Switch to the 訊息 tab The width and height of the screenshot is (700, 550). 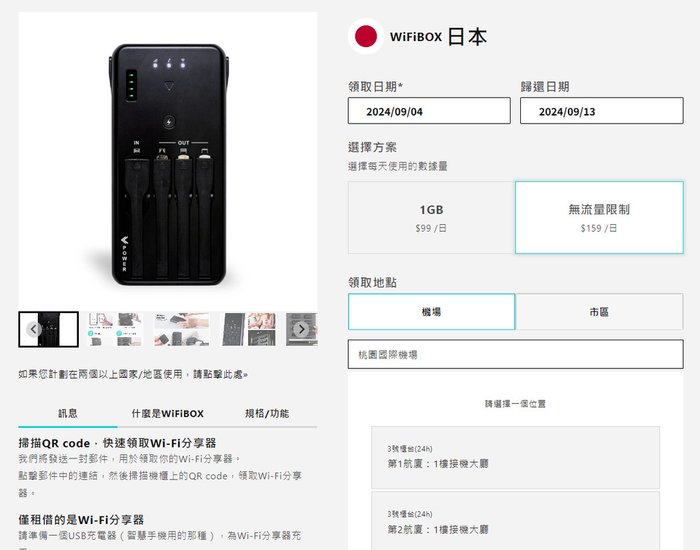68,413
